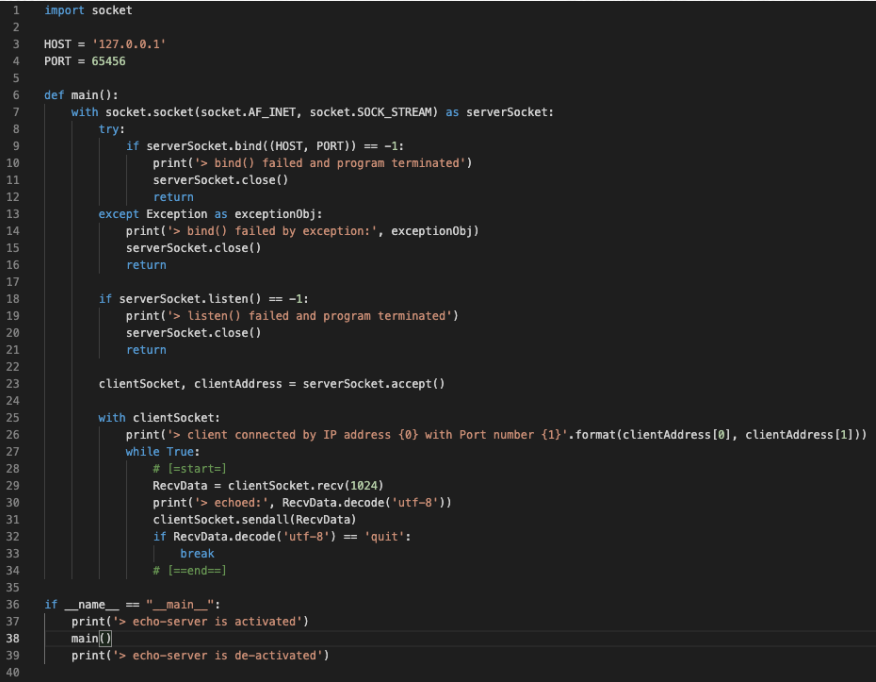This screenshot has height=682, width=876.
Task: Click 'def main():' function definition
Action: (81, 95)
